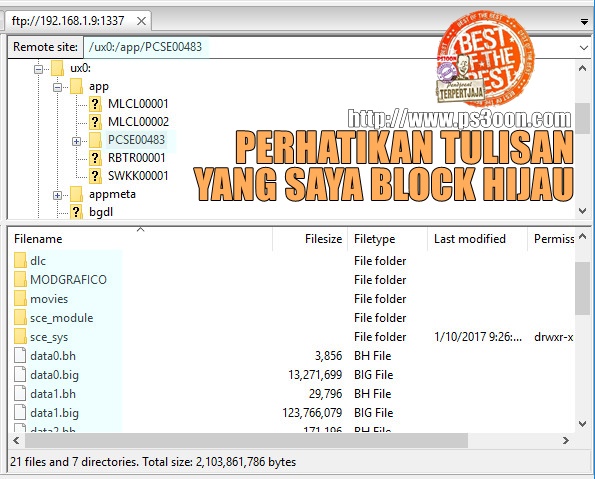Viewport: 595px width, 479px height.
Task: Select appmeta in the remote tree
Action: click(112, 194)
